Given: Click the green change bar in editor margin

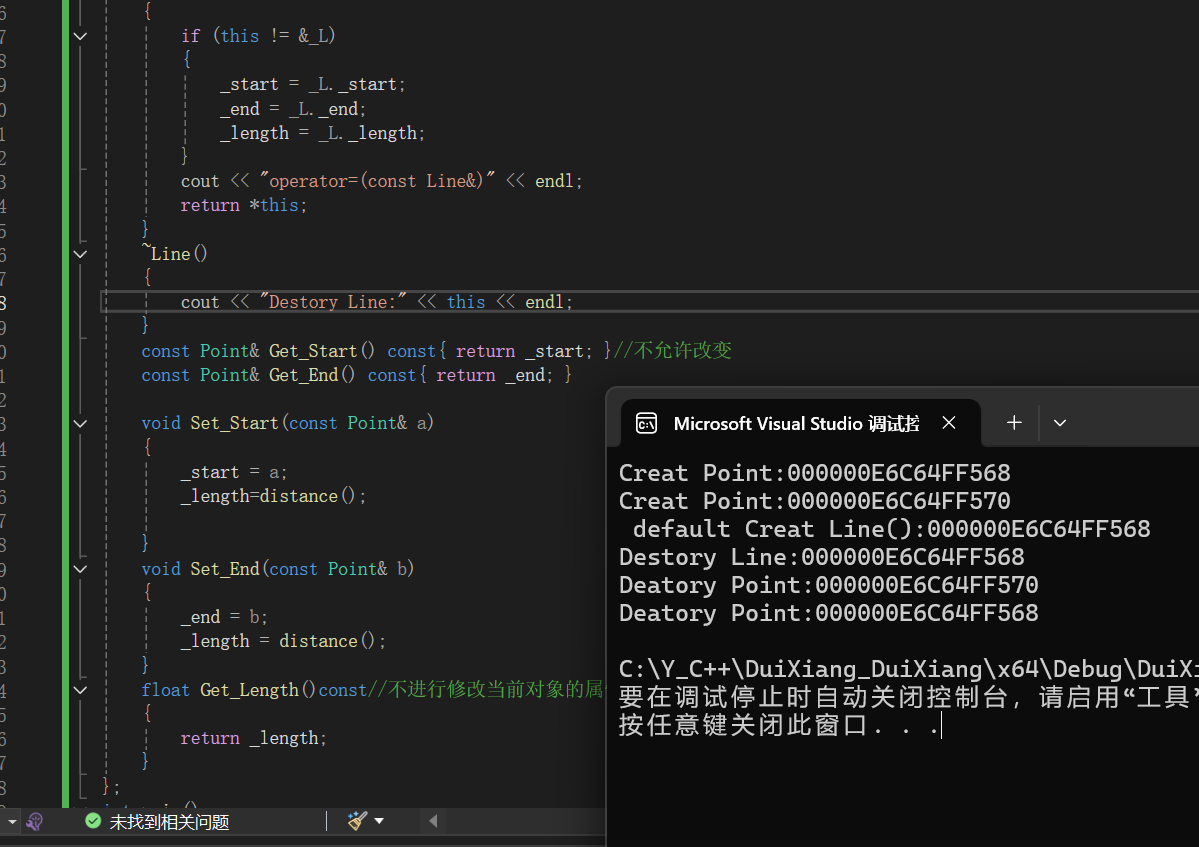Looking at the screenshot, I should (x=64, y=400).
